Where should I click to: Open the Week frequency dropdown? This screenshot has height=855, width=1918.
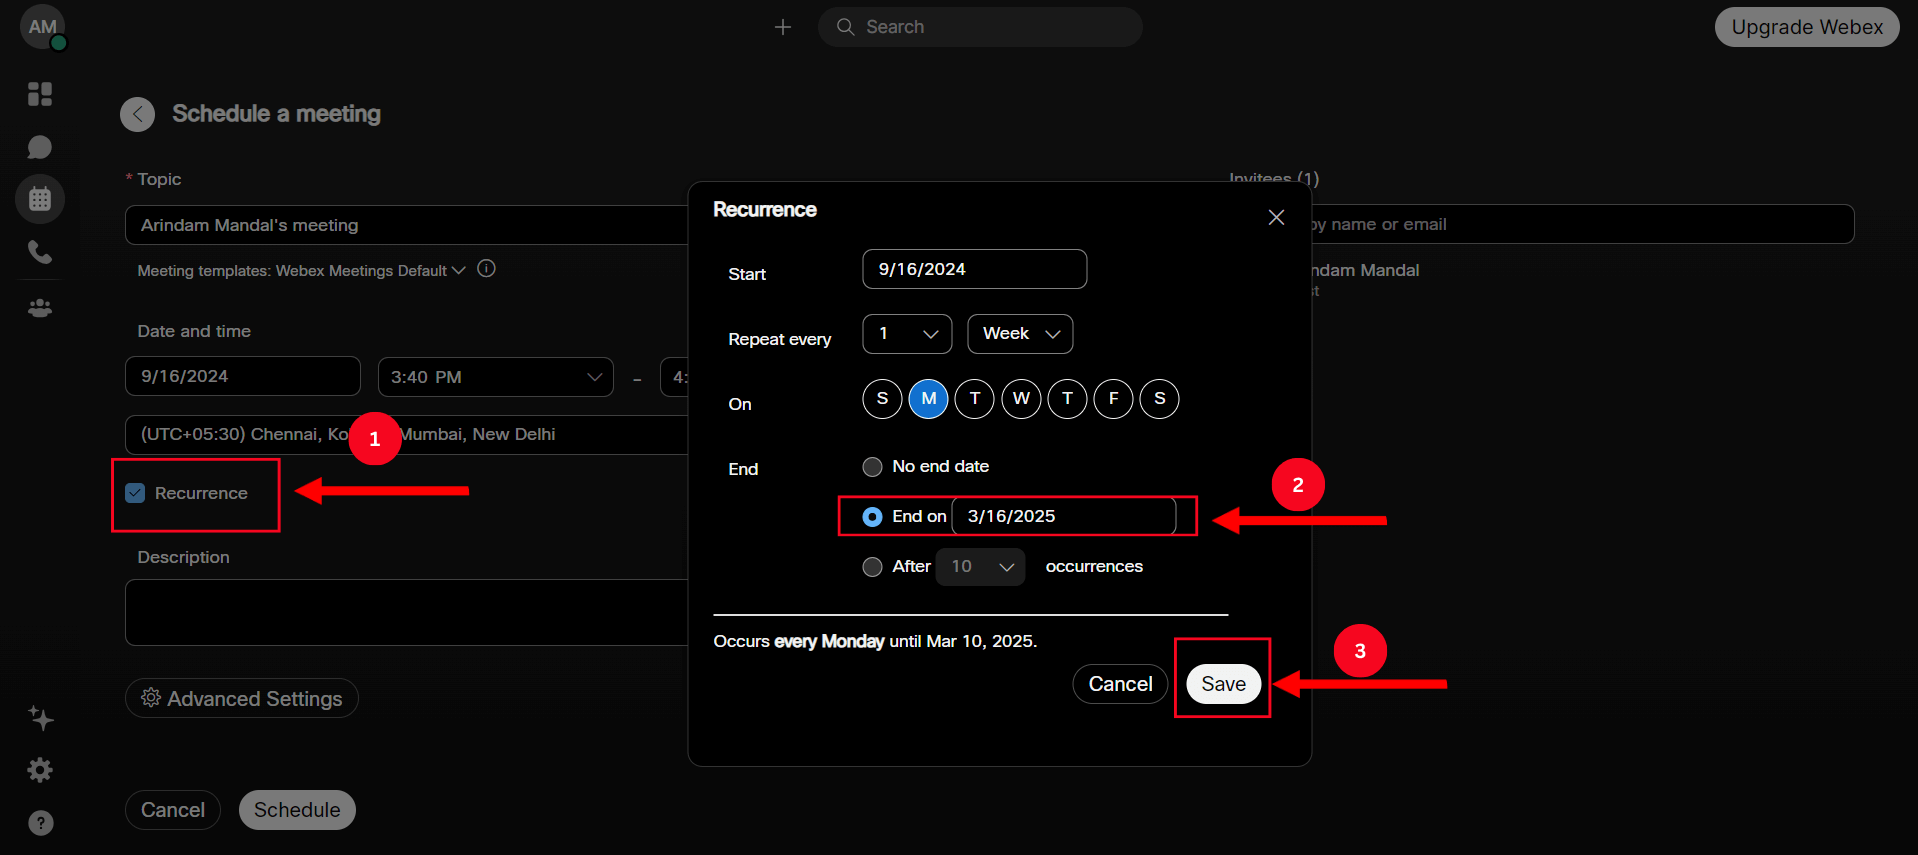tap(1020, 334)
